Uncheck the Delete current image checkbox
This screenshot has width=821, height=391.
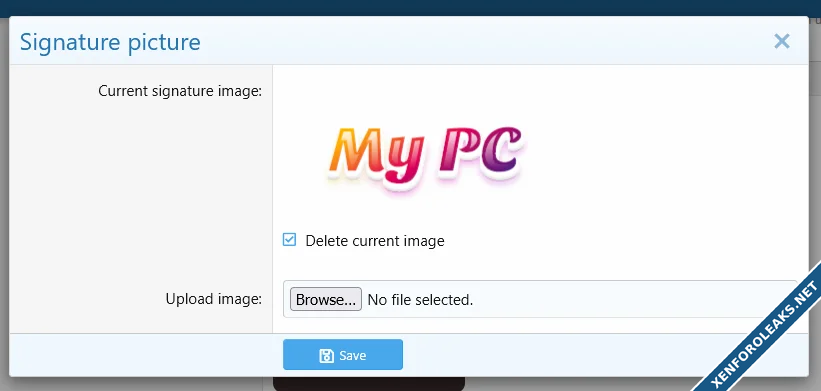289,240
